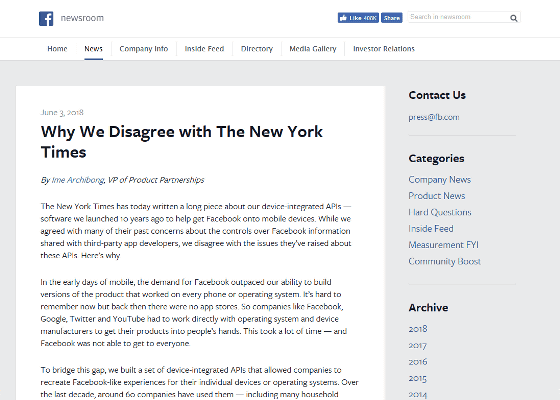
Task: Click the Facebook logo icon
Action: 46,19
